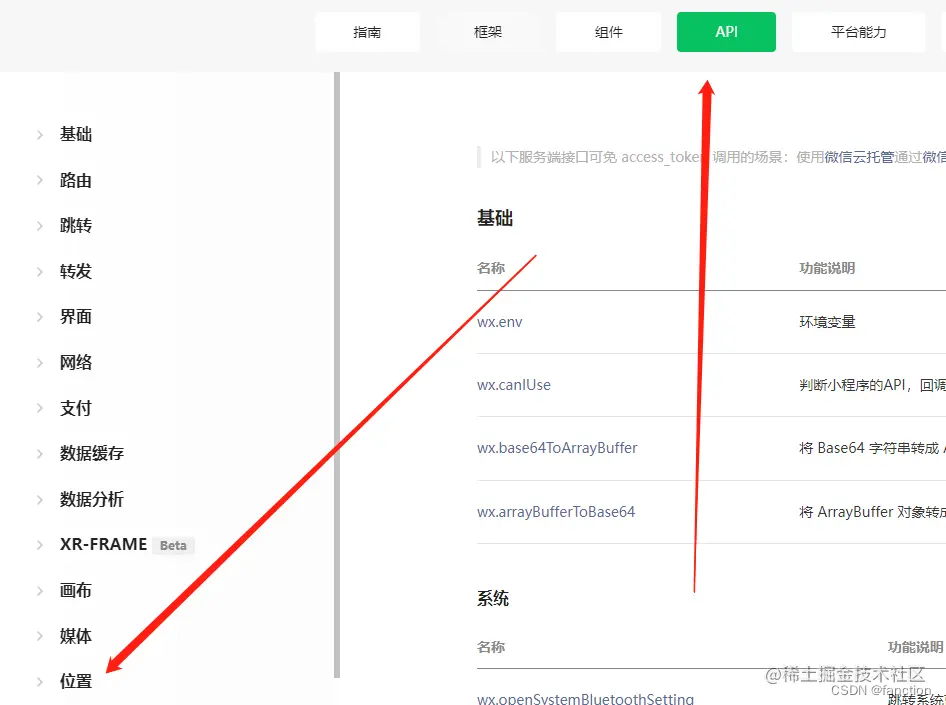Click the 支付 disclosure arrow icon
This screenshot has height=705, width=946.
click(38, 408)
